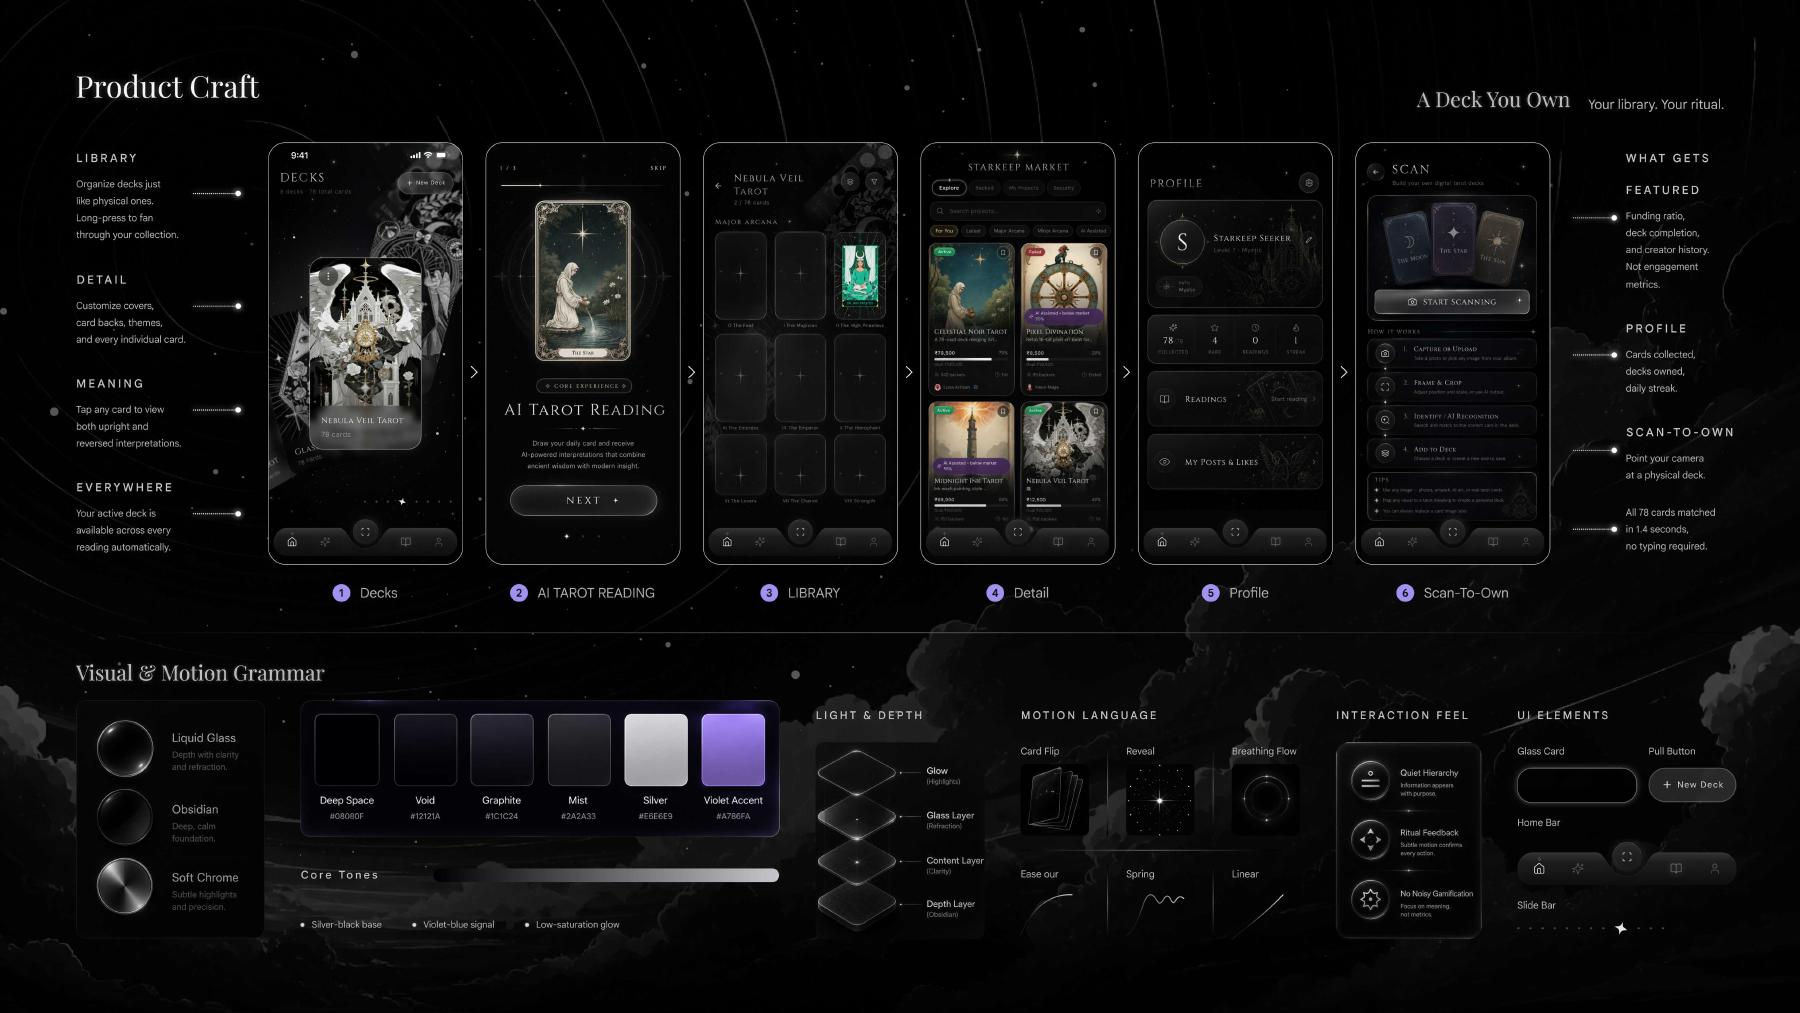Click the magnifier icon for Identify step
Screen dimensions: 1800x1013
click(x=1385, y=420)
